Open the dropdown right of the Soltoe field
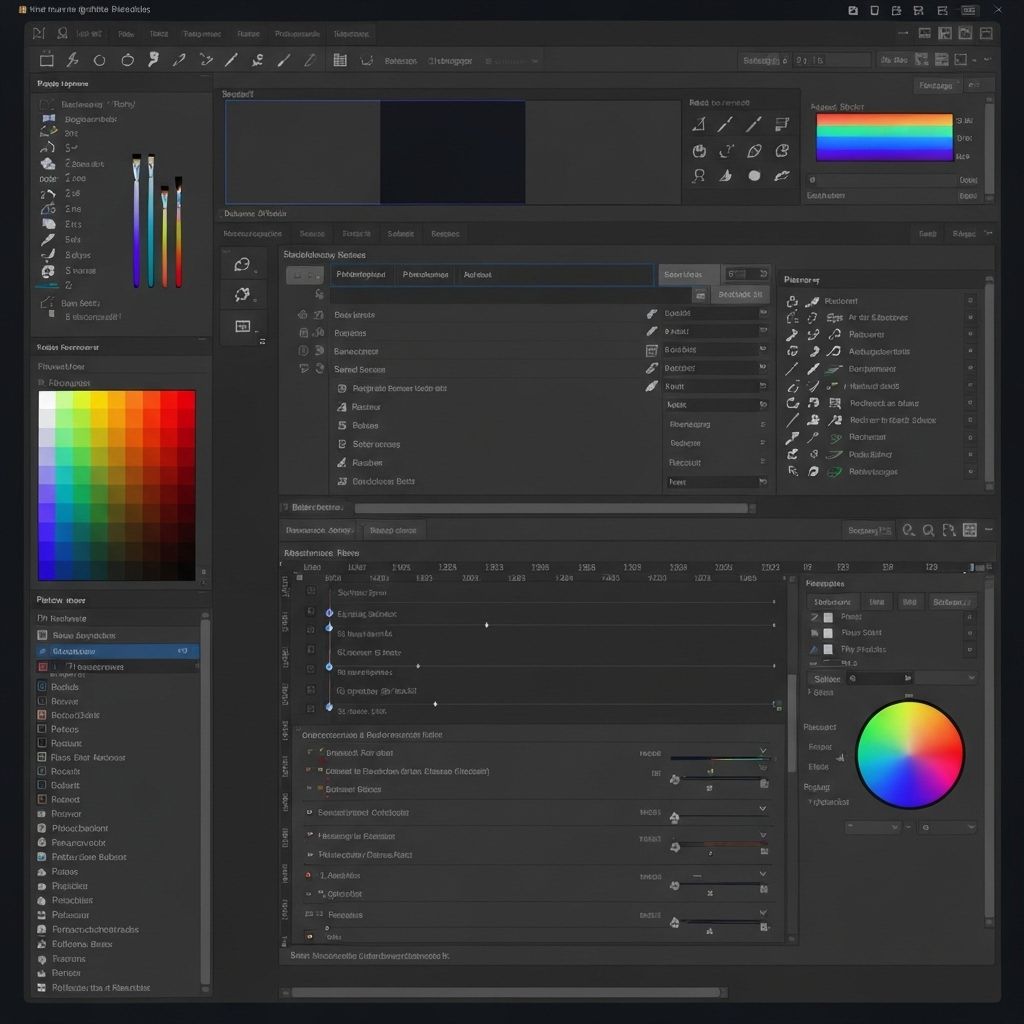 945,678
